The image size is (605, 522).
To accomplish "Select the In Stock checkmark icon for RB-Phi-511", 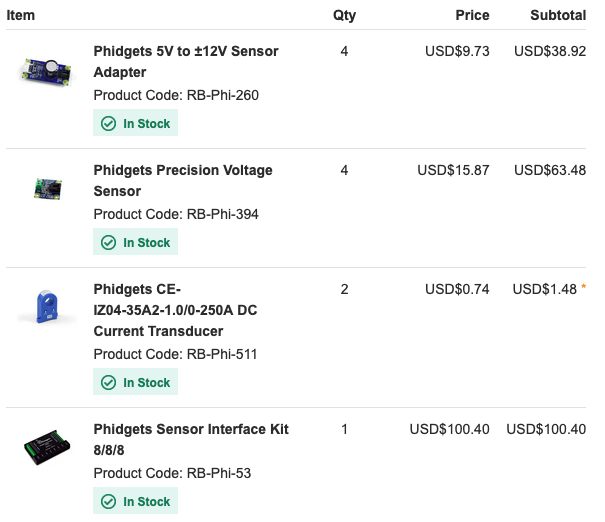I will click(x=108, y=383).
